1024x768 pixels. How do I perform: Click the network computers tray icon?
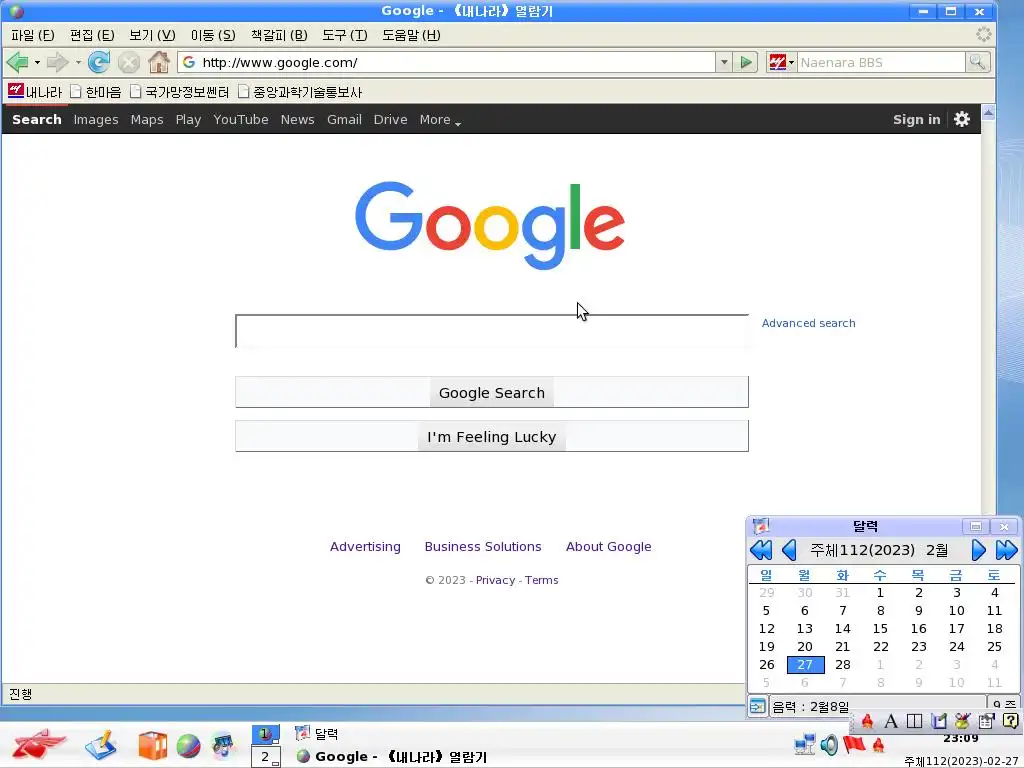point(805,744)
